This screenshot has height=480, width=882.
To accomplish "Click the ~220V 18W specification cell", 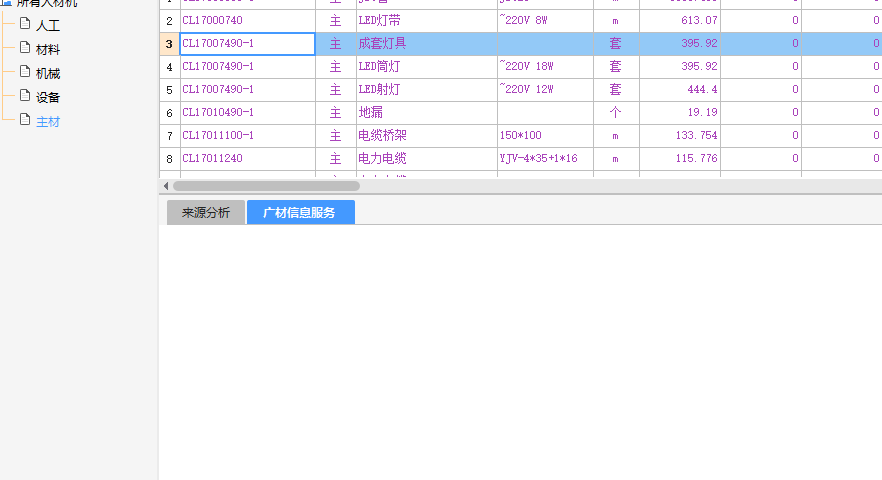I will click(545, 67).
